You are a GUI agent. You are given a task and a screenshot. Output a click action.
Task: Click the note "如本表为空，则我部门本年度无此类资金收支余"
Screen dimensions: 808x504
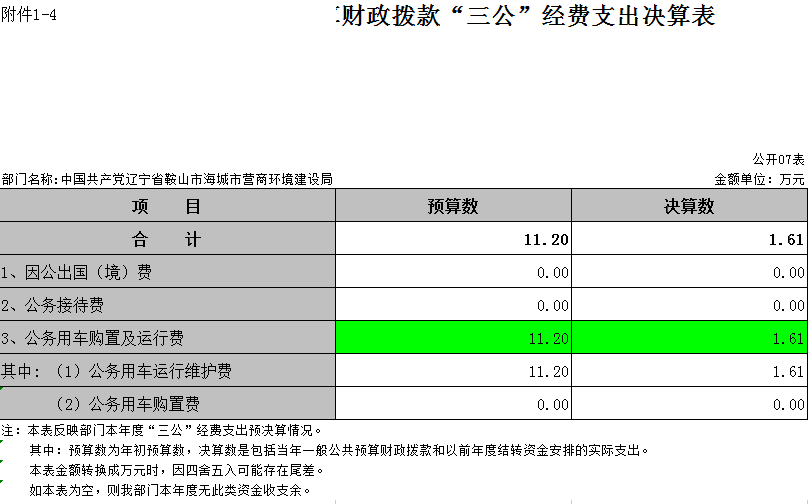(x=170, y=490)
